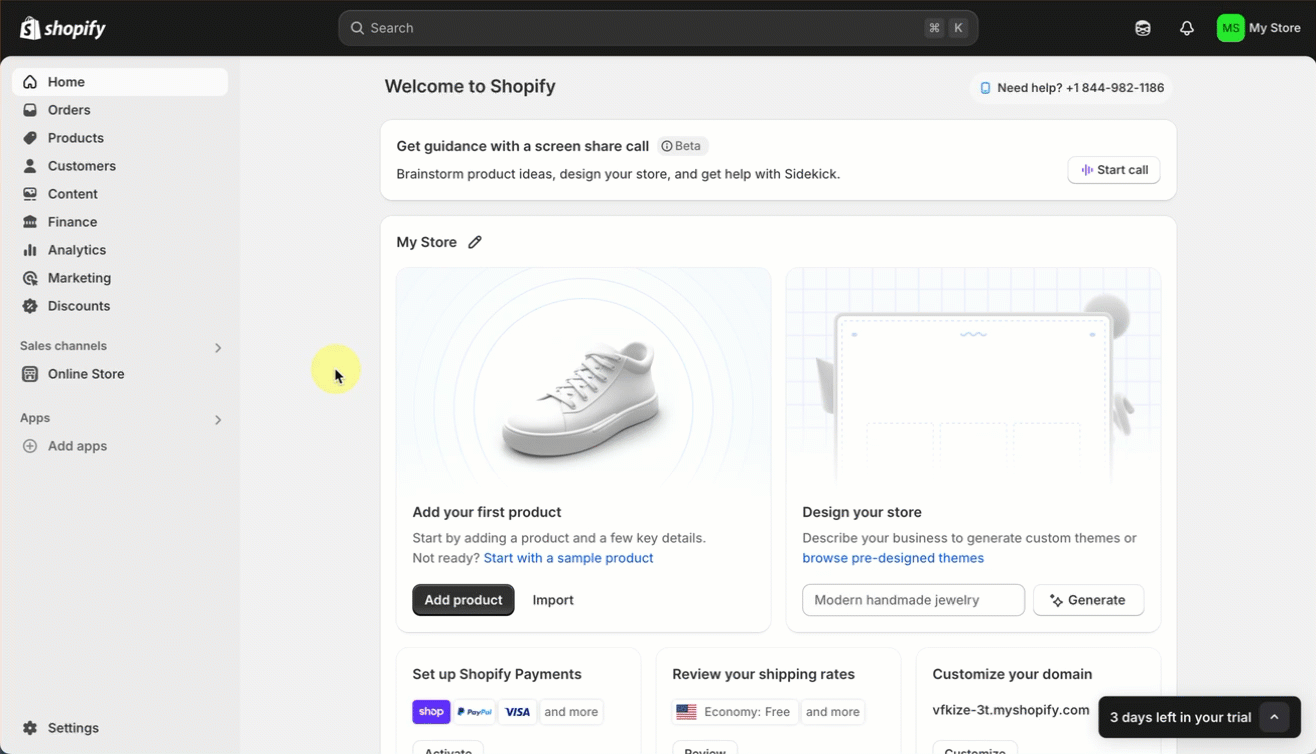Click Add apps in sidebar
The height and width of the screenshot is (754, 1316).
pos(120,446)
